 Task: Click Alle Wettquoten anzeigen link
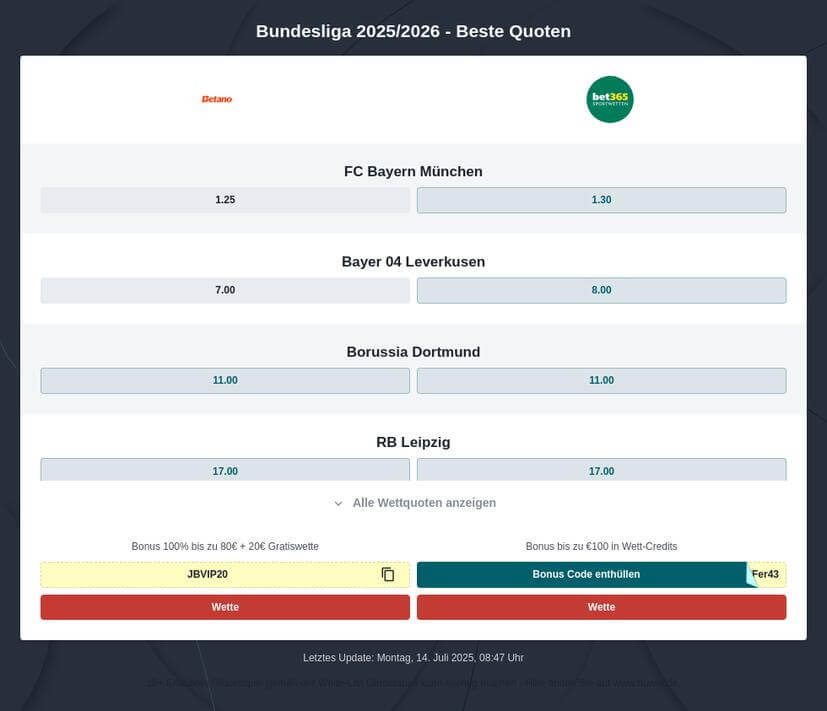click(424, 503)
